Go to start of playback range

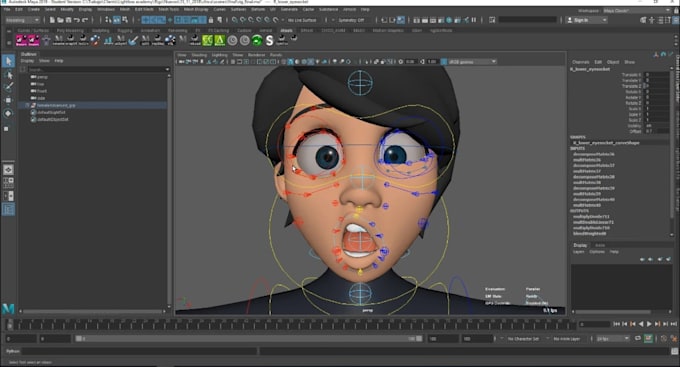coord(616,324)
